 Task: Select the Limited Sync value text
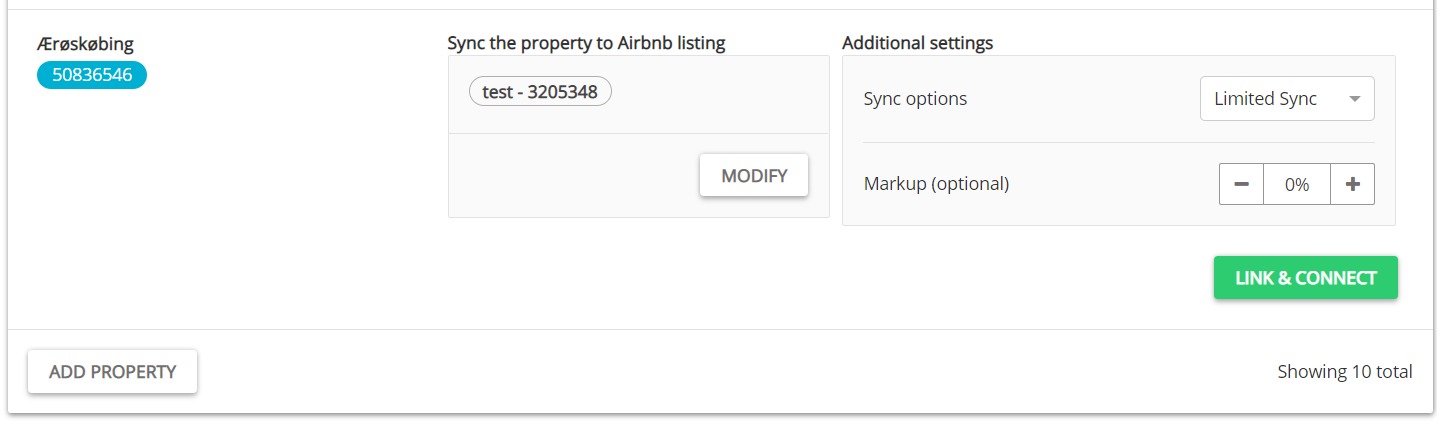click(1265, 99)
